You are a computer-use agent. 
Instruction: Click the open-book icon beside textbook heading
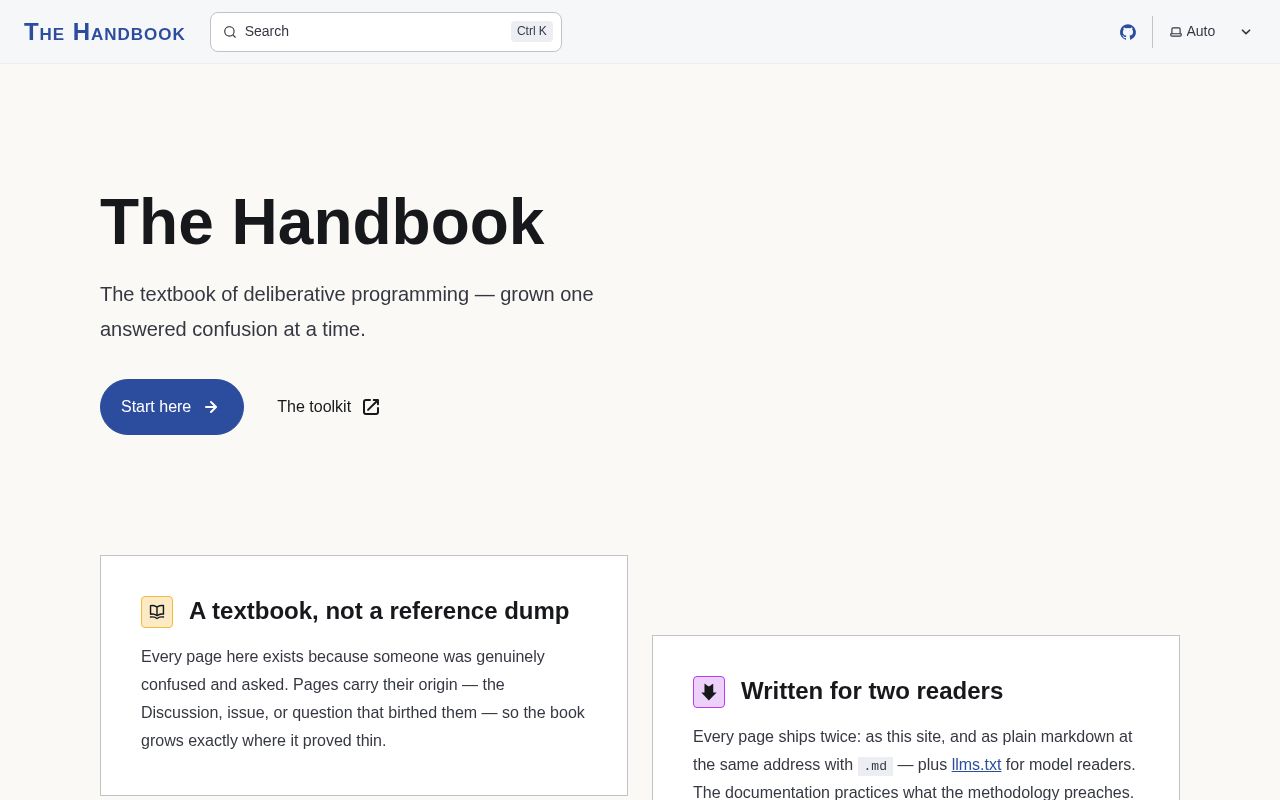tap(157, 612)
